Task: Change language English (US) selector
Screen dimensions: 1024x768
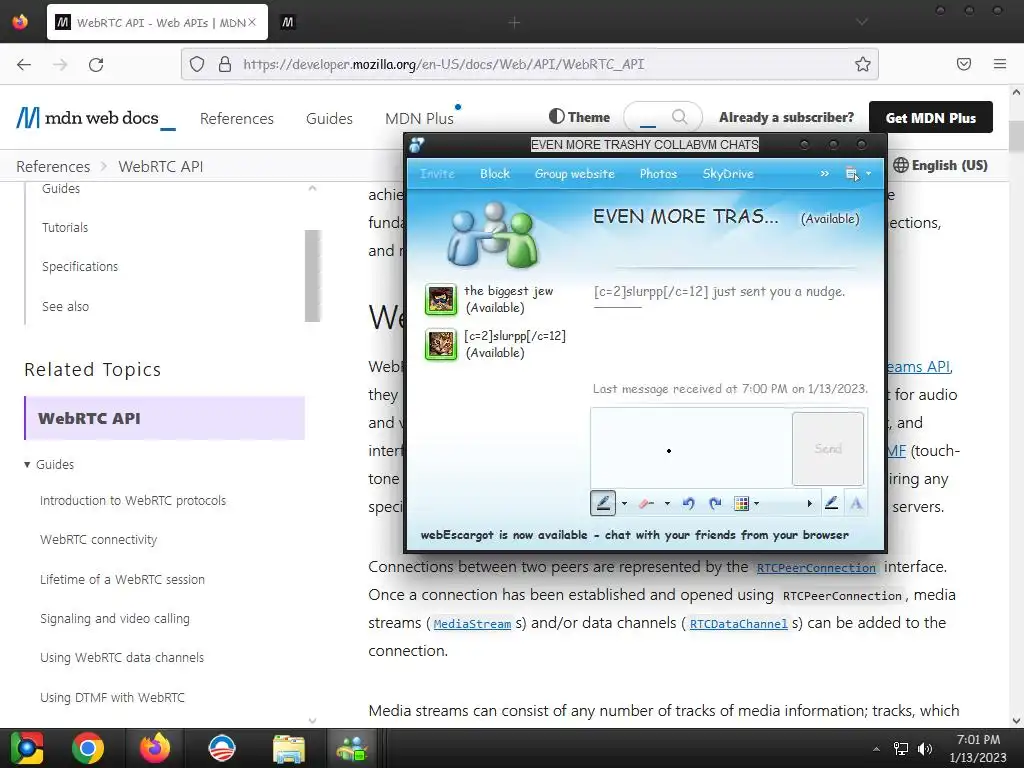Action: (940, 165)
